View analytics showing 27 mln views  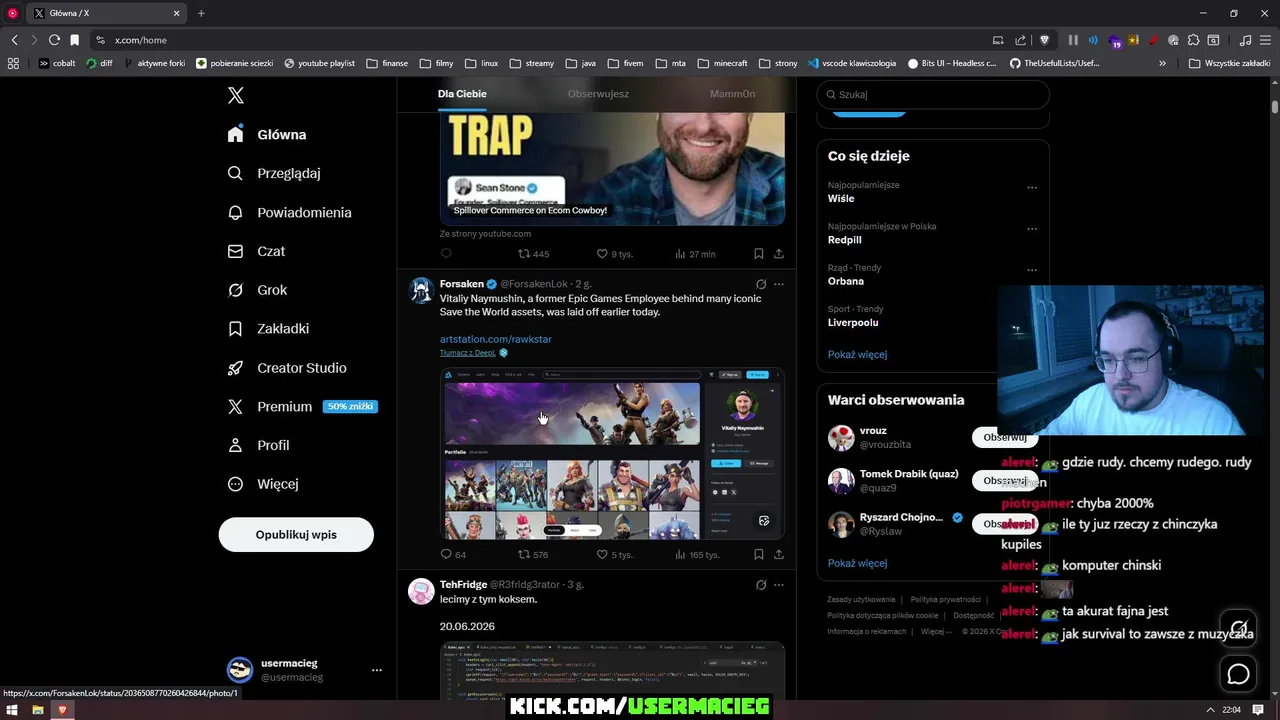(695, 254)
